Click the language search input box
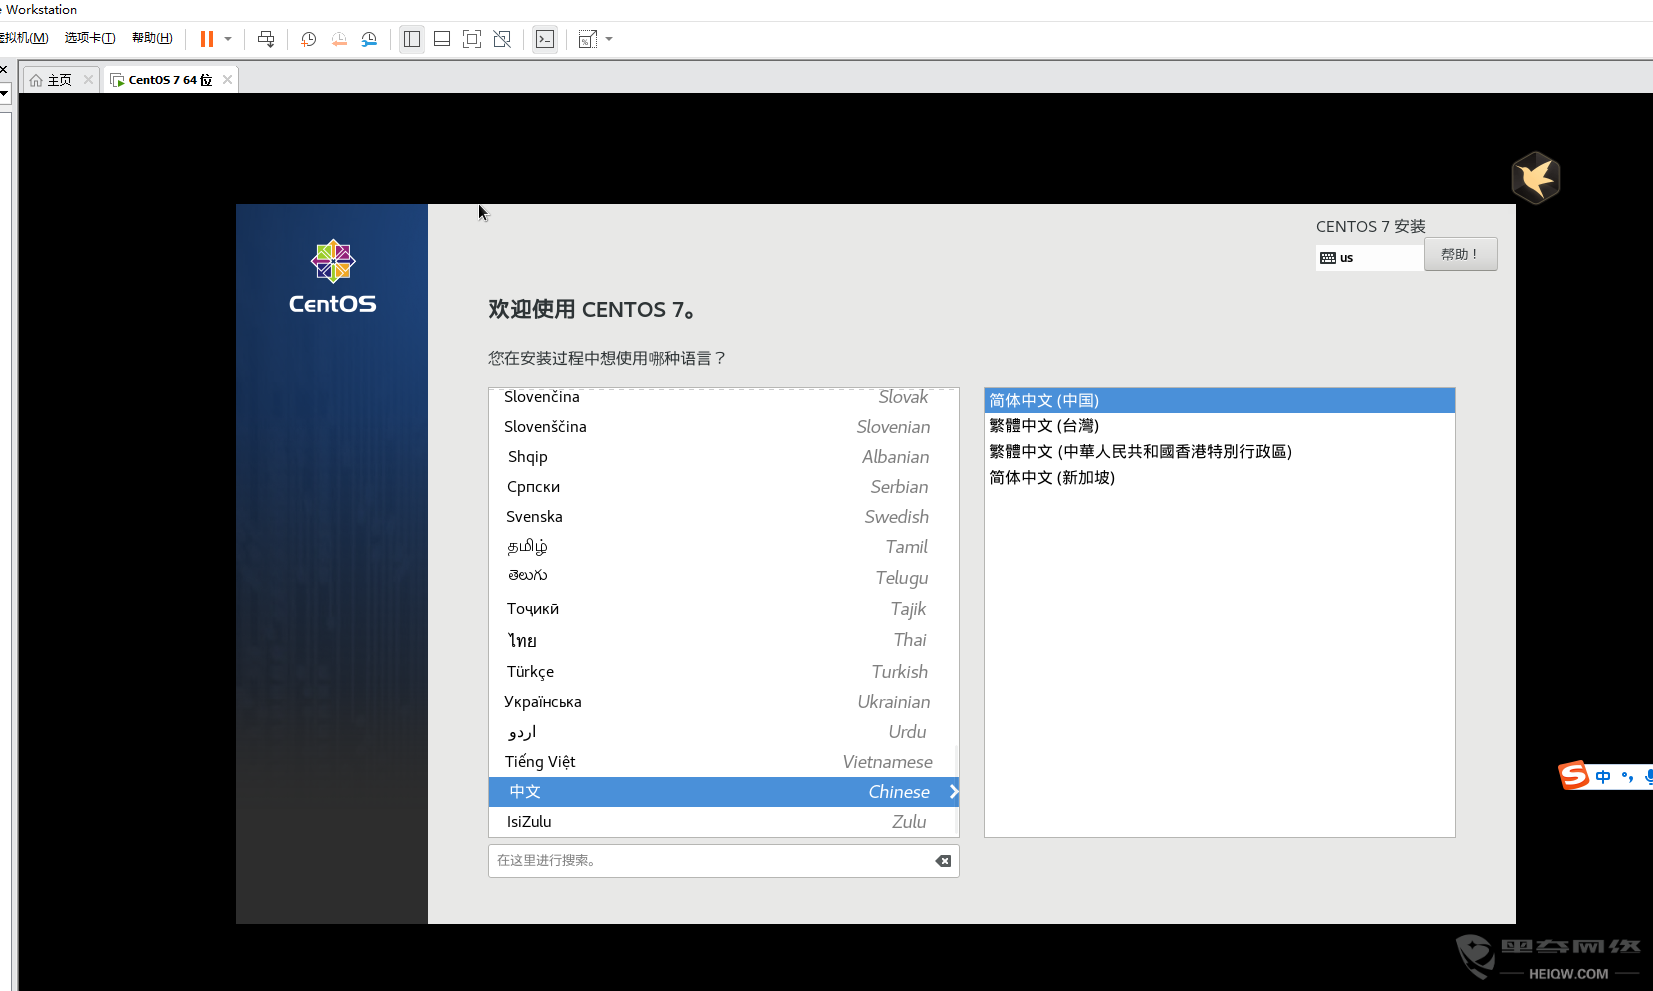 pos(710,861)
